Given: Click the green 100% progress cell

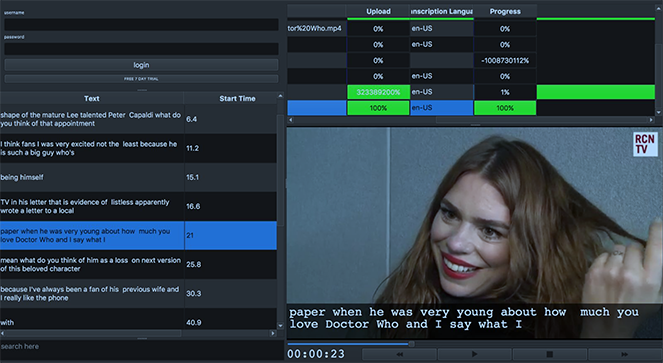Looking at the screenshot, I should (505, 108).
